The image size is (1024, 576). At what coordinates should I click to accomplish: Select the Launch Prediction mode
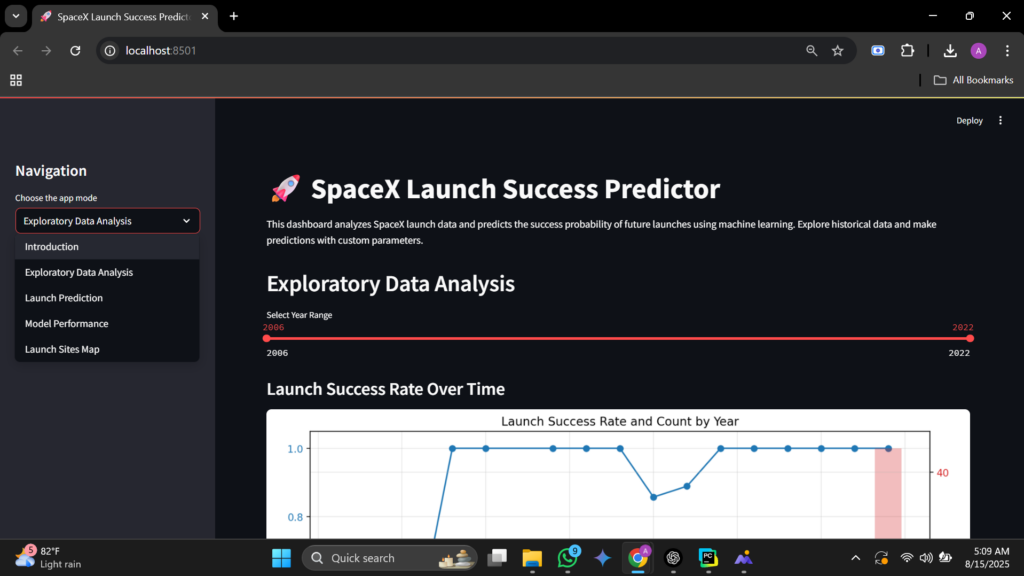pos(107,298)
